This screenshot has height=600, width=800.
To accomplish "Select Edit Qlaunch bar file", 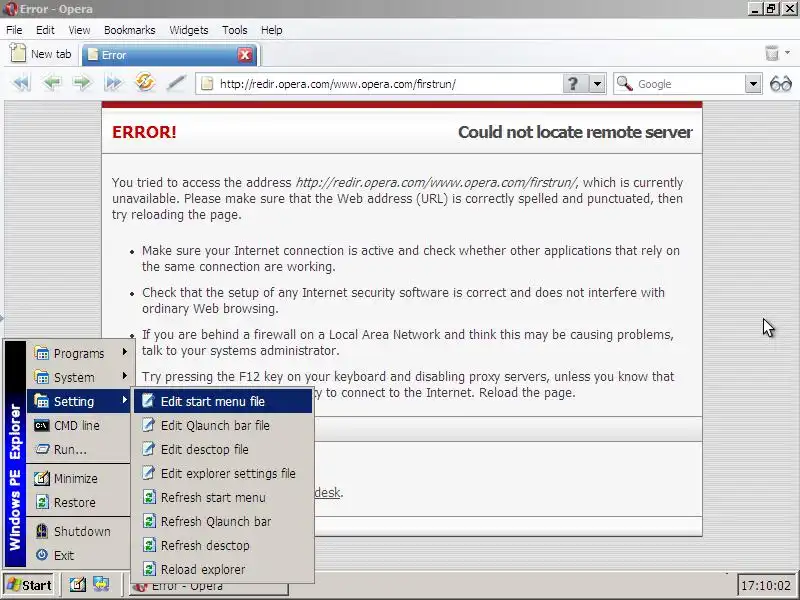I will click(x=223, y=425).
